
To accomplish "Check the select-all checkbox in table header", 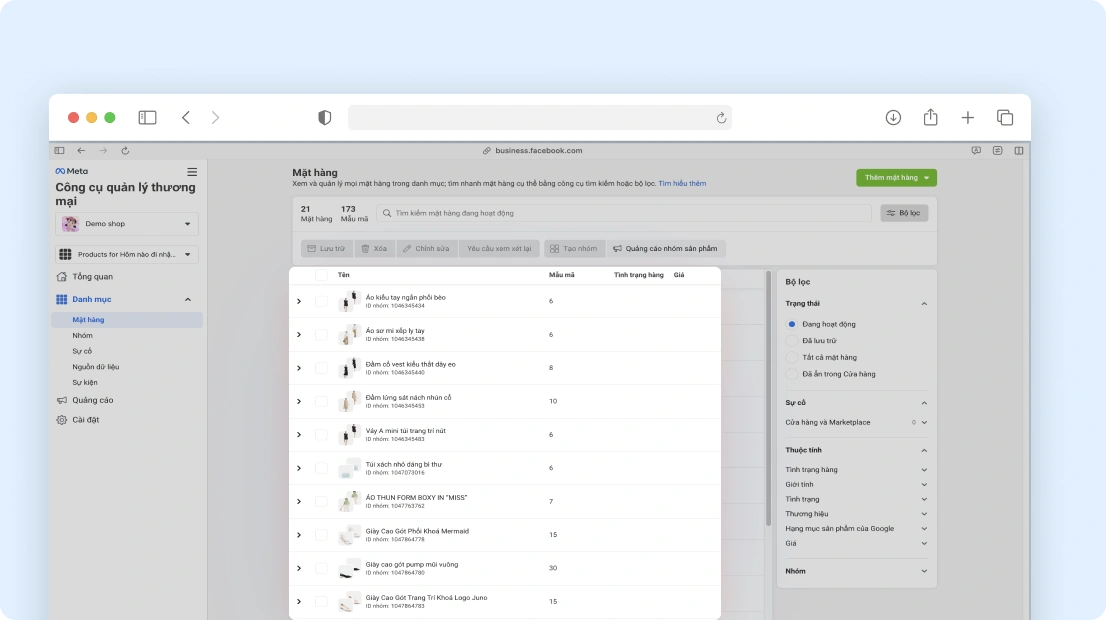I will click(321, 275).
